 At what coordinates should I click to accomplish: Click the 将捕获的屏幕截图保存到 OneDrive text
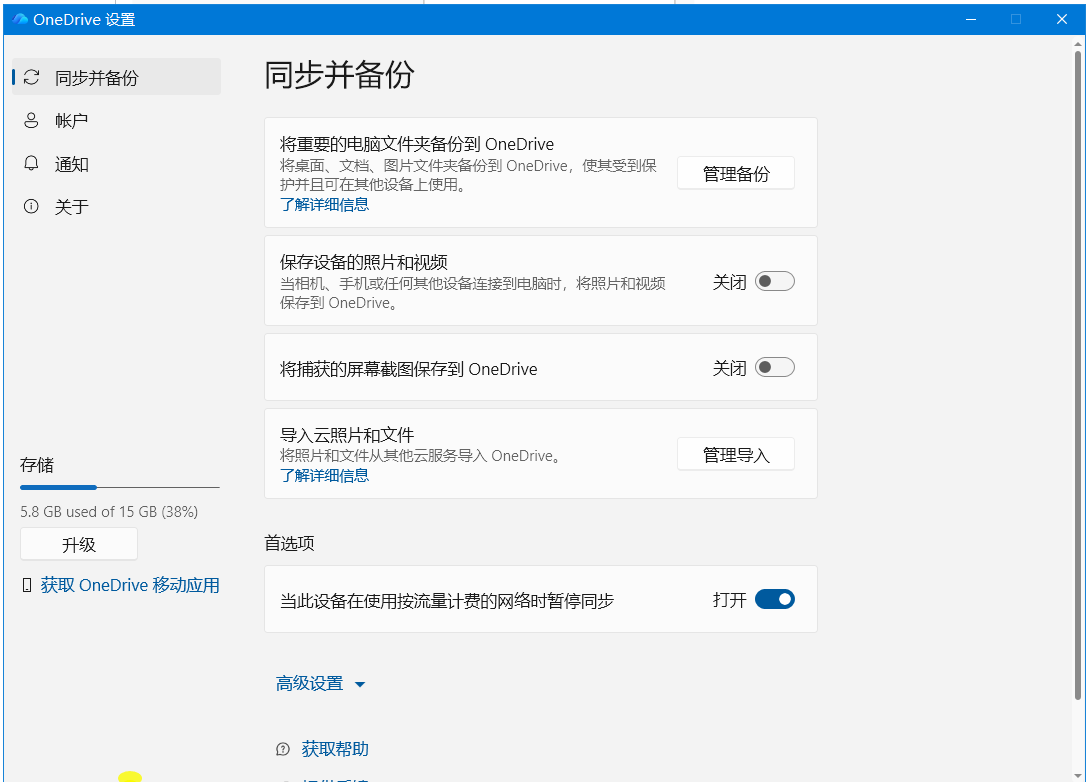point(408,369)
